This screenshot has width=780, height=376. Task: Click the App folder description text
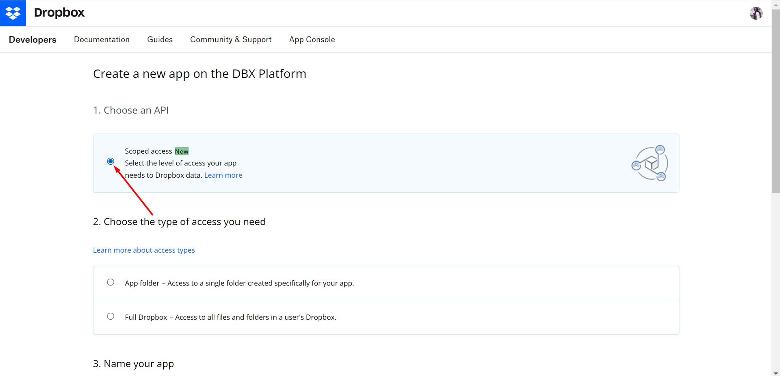(239, 283)
